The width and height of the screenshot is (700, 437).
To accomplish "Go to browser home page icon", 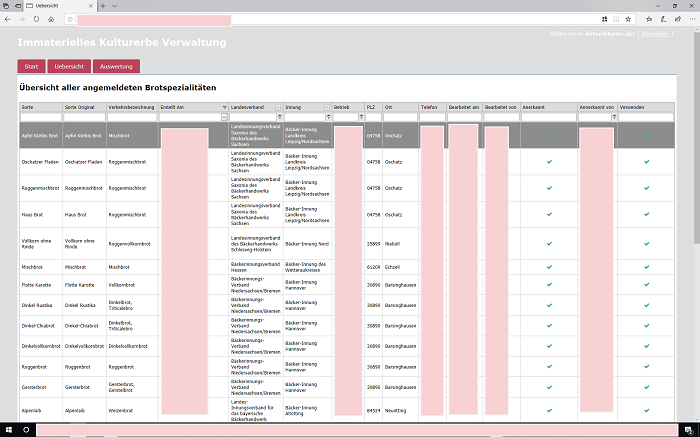I will (52, 19).
